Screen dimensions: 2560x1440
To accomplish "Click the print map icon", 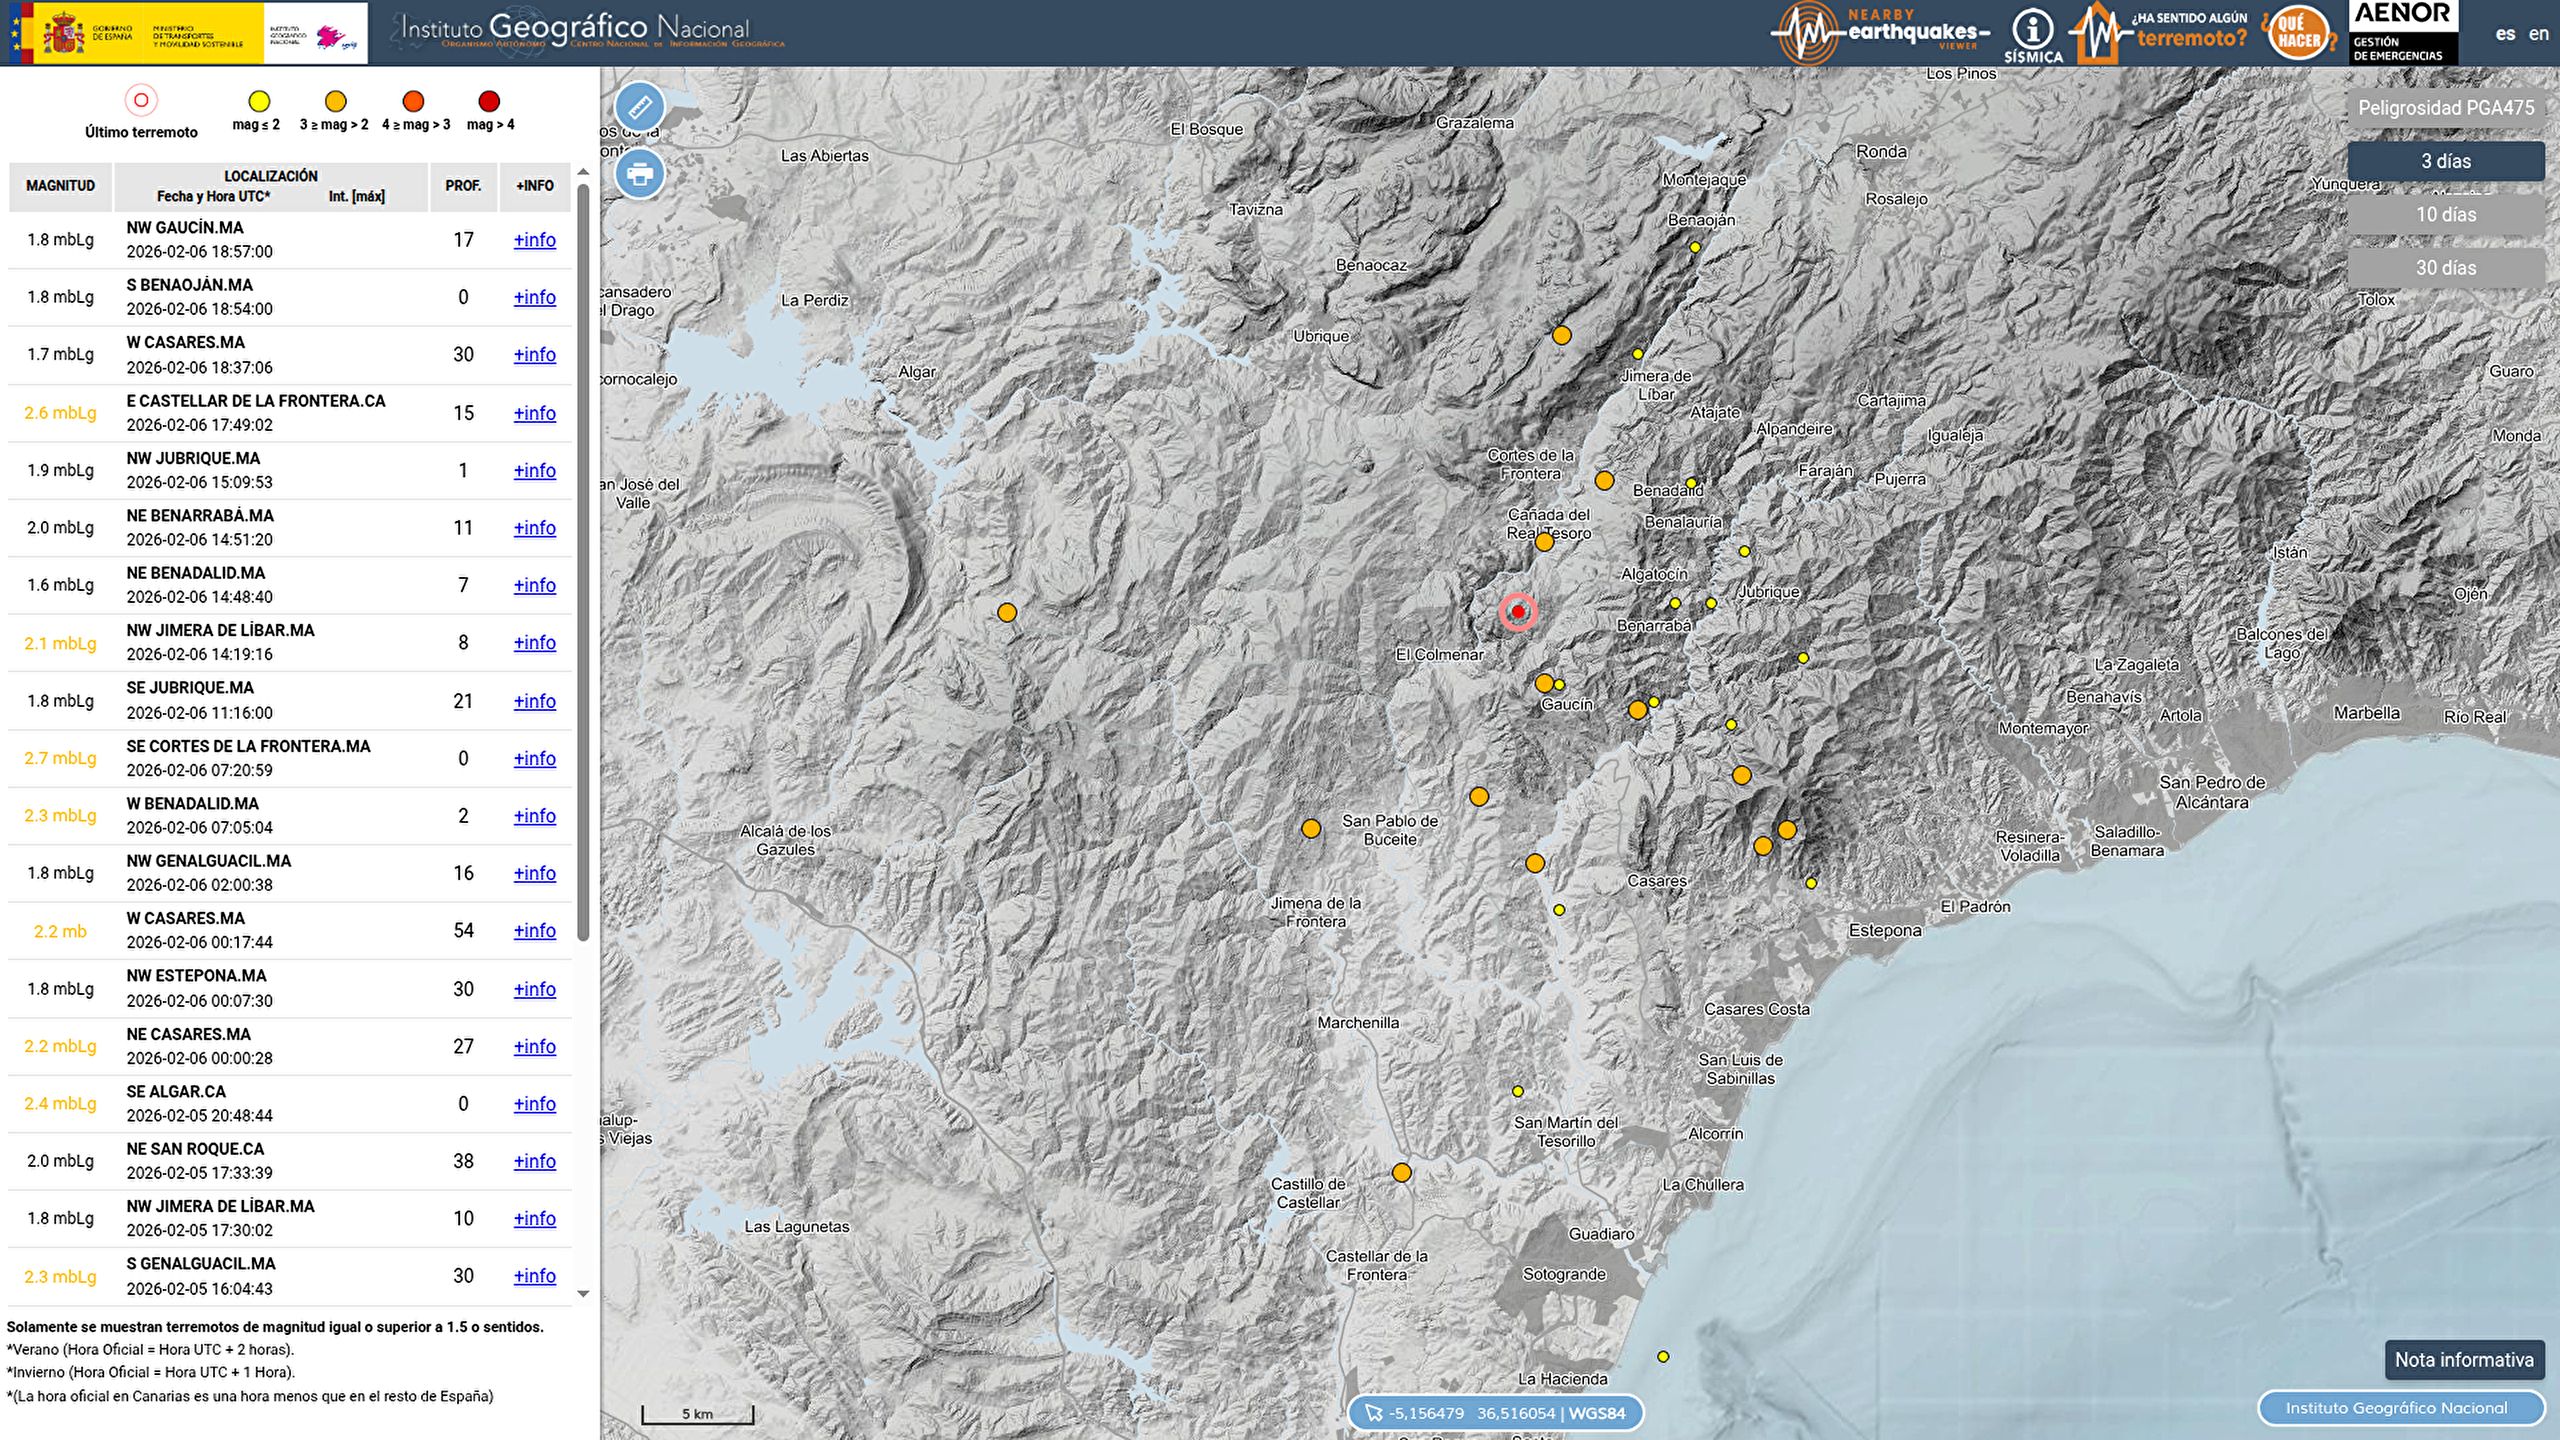I will click(x=639, y=173).
